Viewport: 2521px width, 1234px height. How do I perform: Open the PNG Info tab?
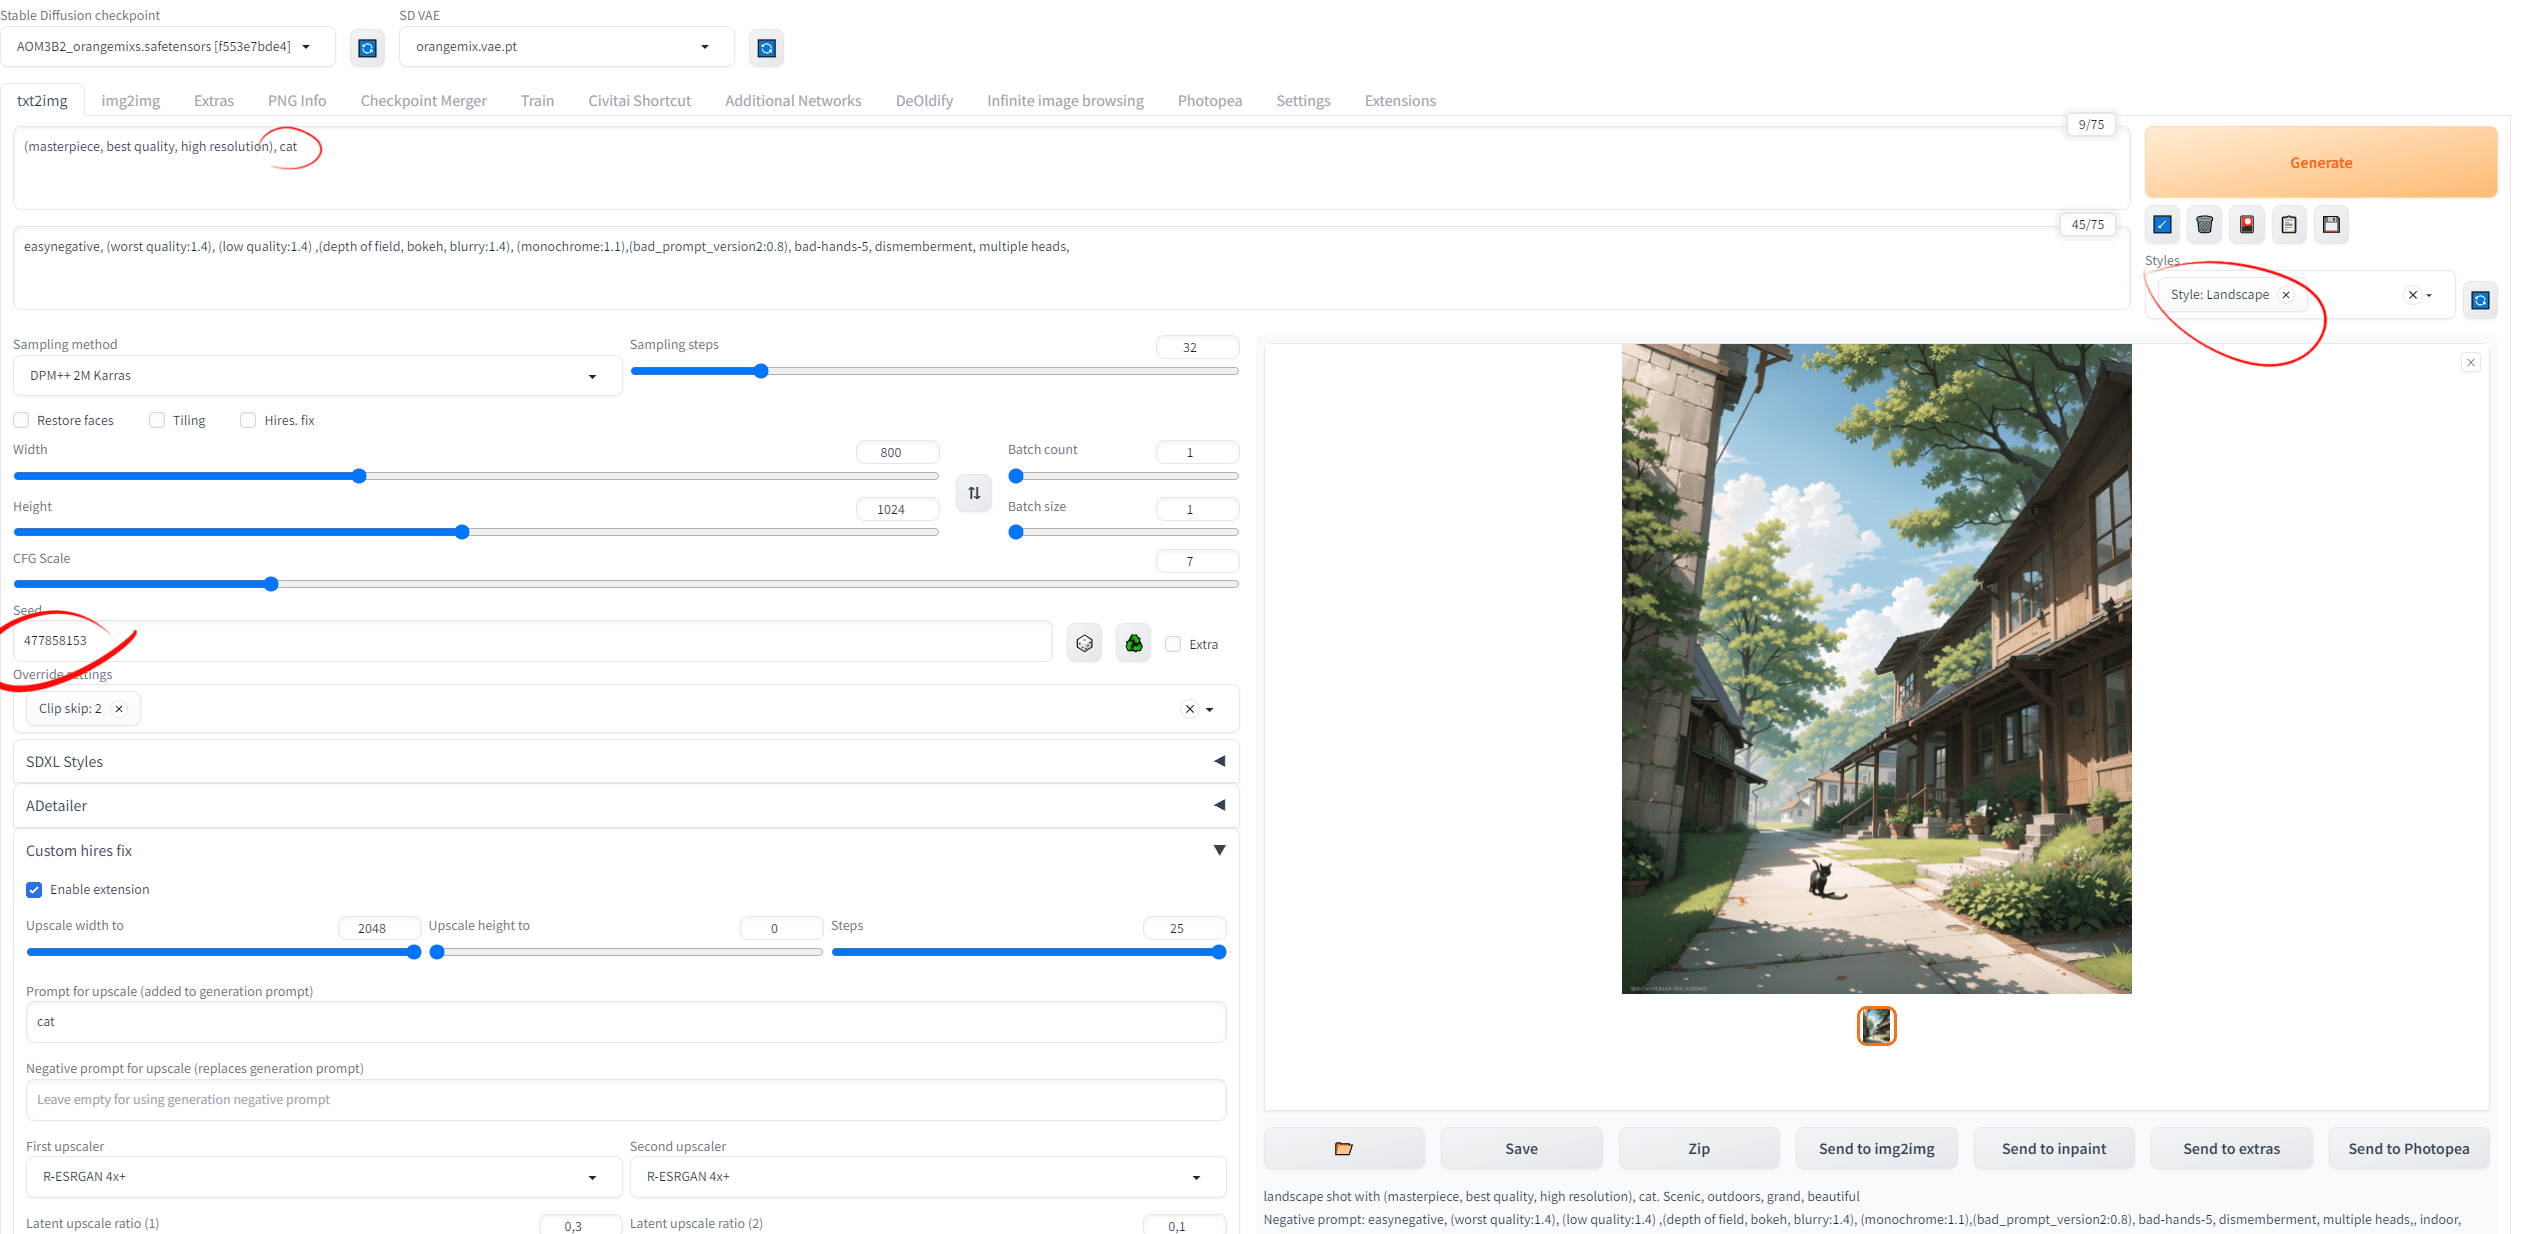tap(297, 101)
